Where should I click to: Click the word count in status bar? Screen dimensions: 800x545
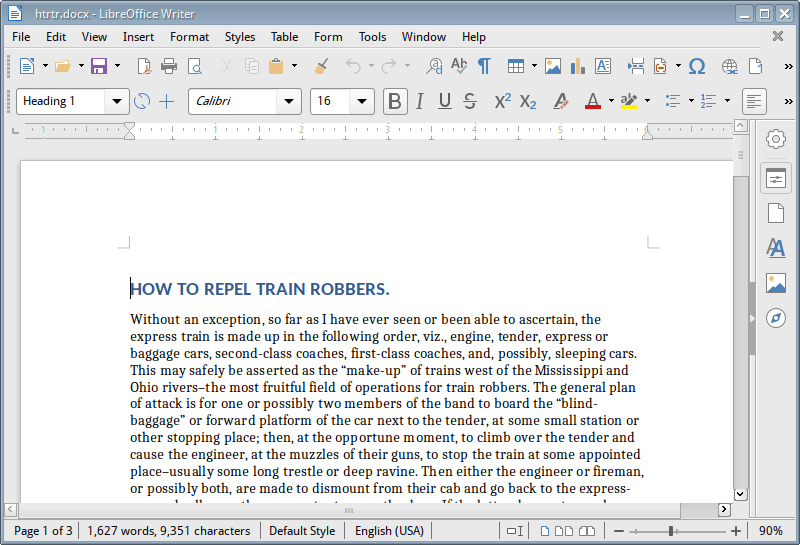pos(168,531)
